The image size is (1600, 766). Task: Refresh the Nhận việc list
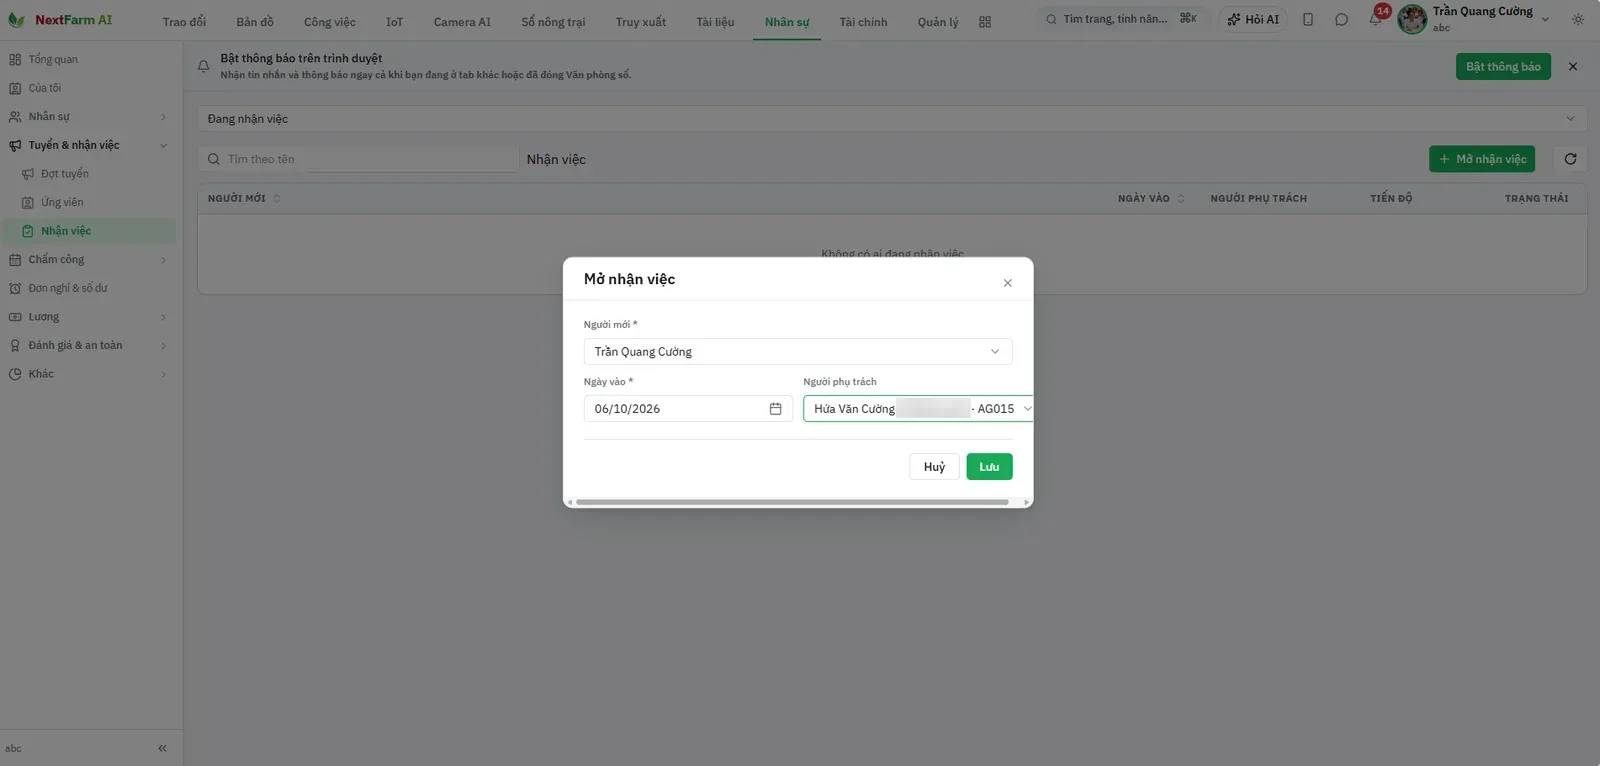tap(1570, 159)
